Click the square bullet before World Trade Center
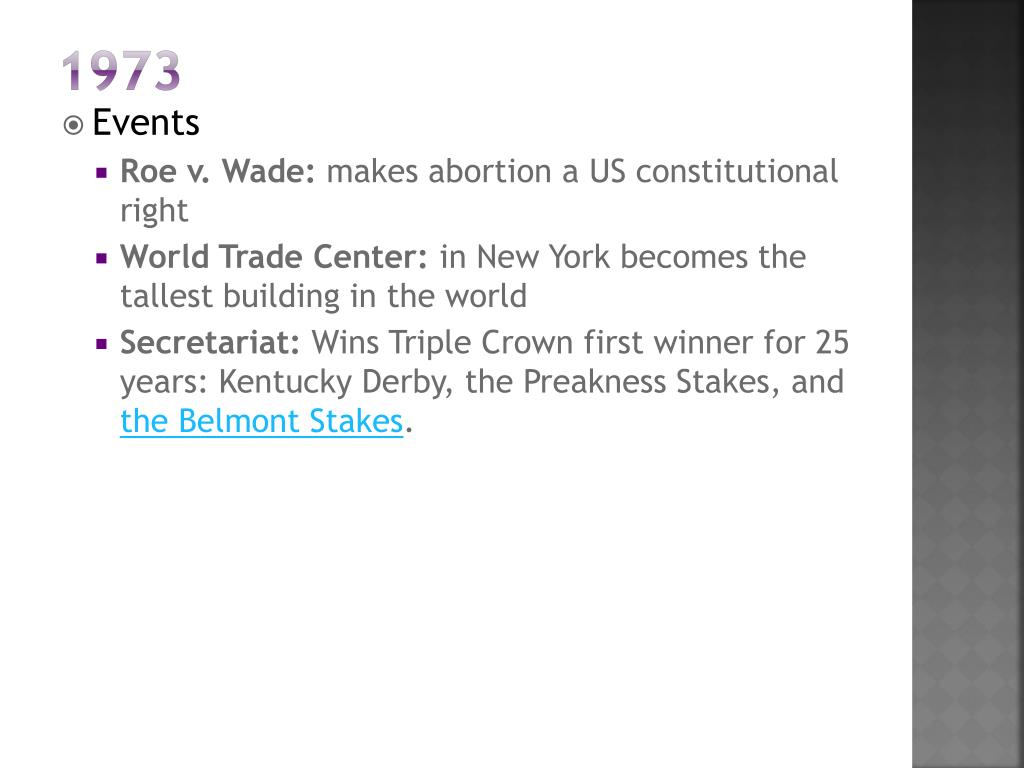The width and height of the screenshot is (1024, 768). point(101,259)
